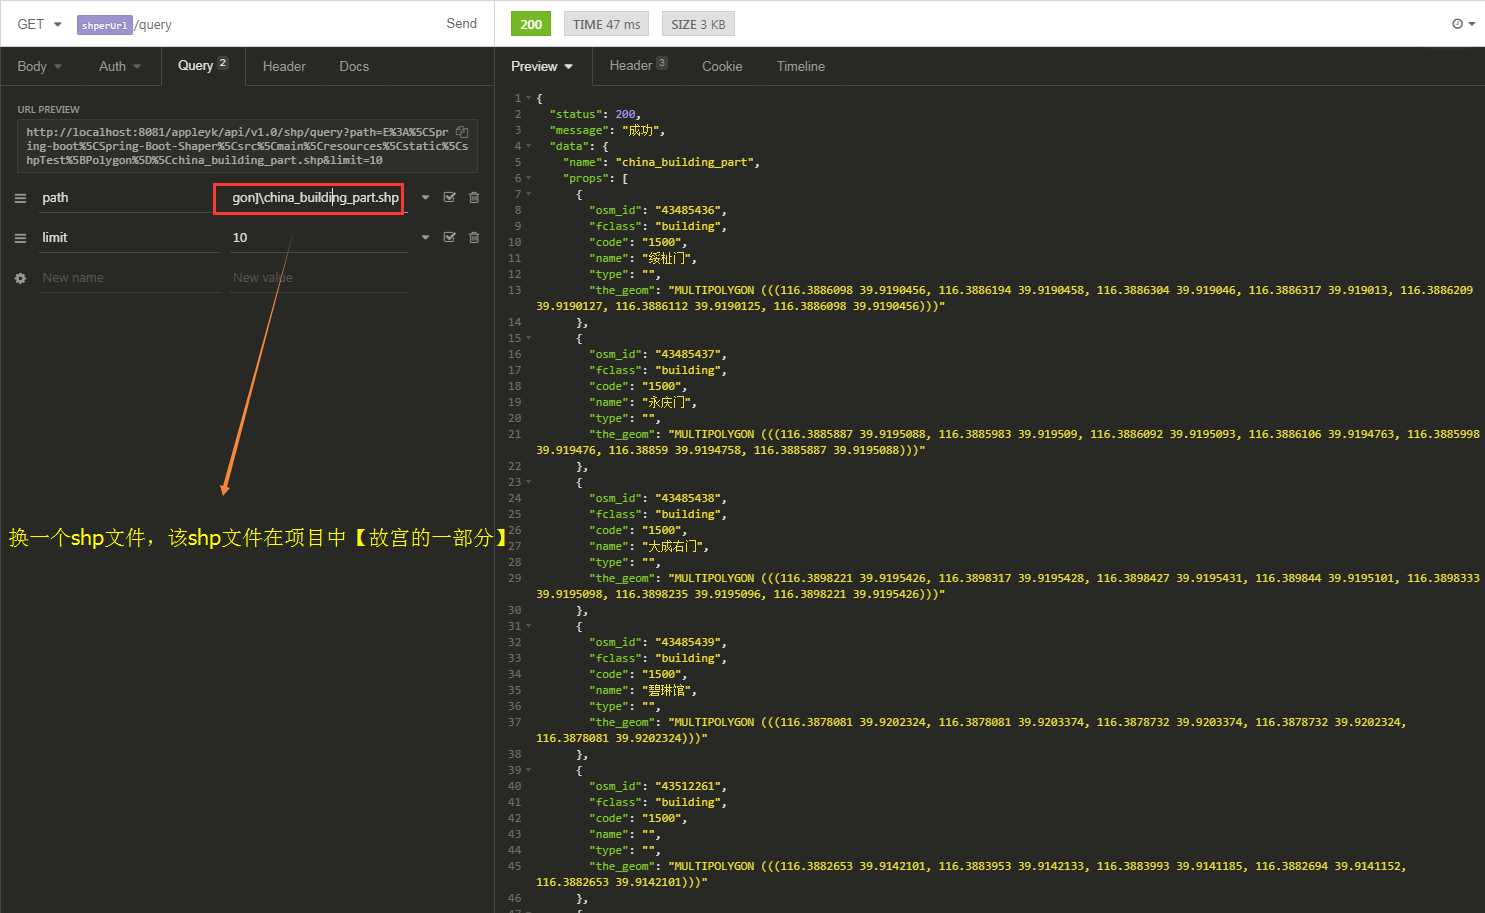Open the Docs tab
Viewport: 1485px width, 913px height.
[x=354, y=66]
